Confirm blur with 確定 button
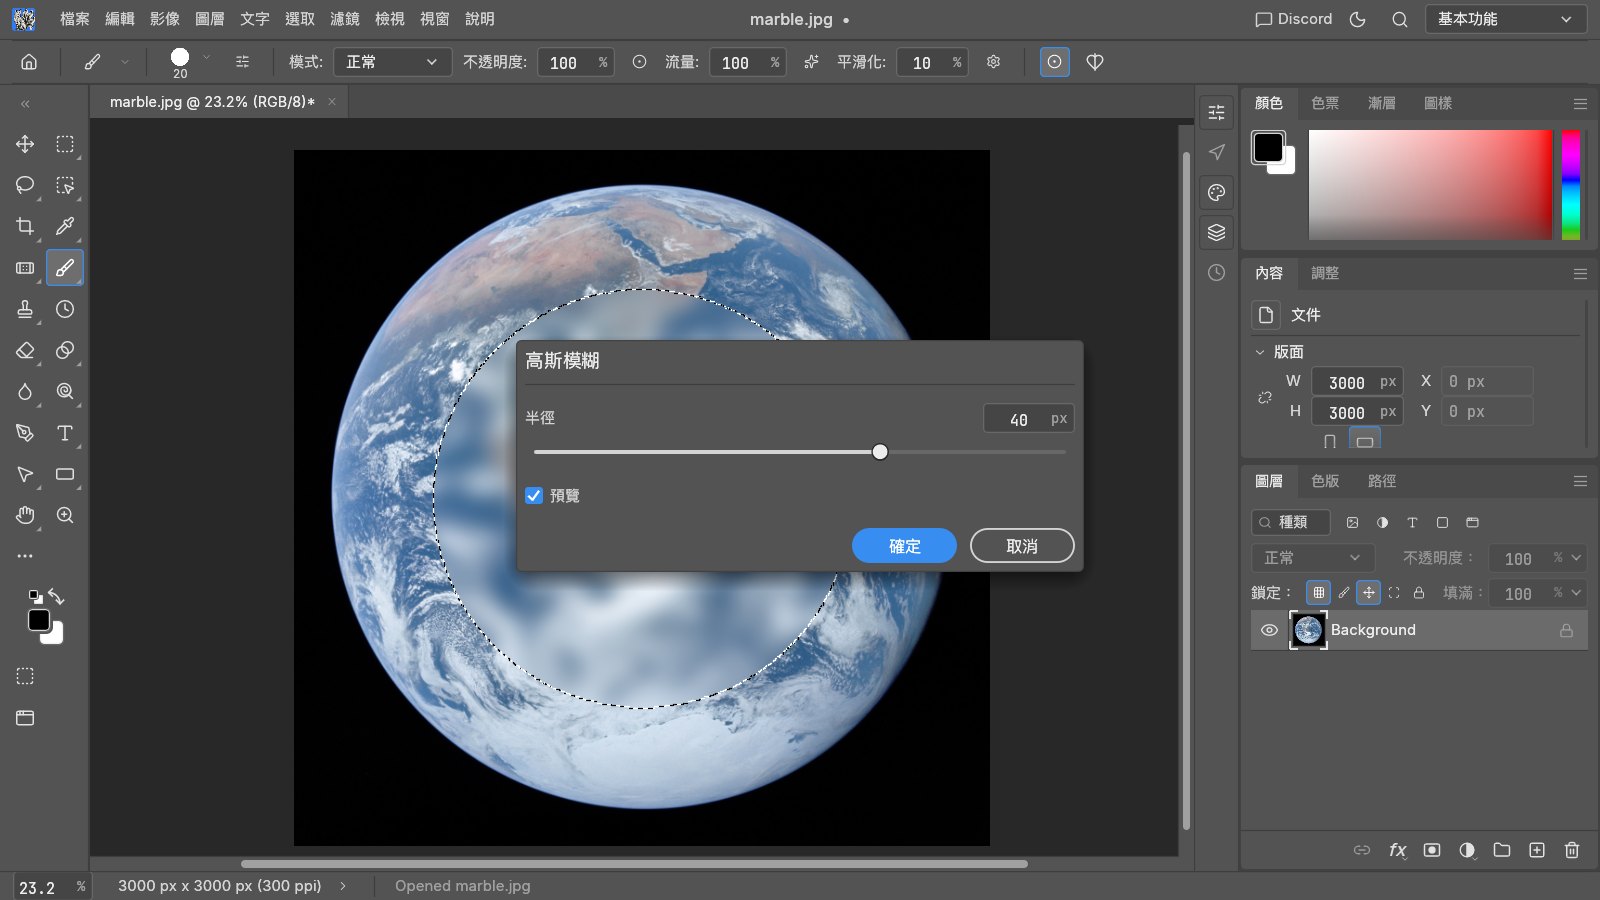 (904, 546)
